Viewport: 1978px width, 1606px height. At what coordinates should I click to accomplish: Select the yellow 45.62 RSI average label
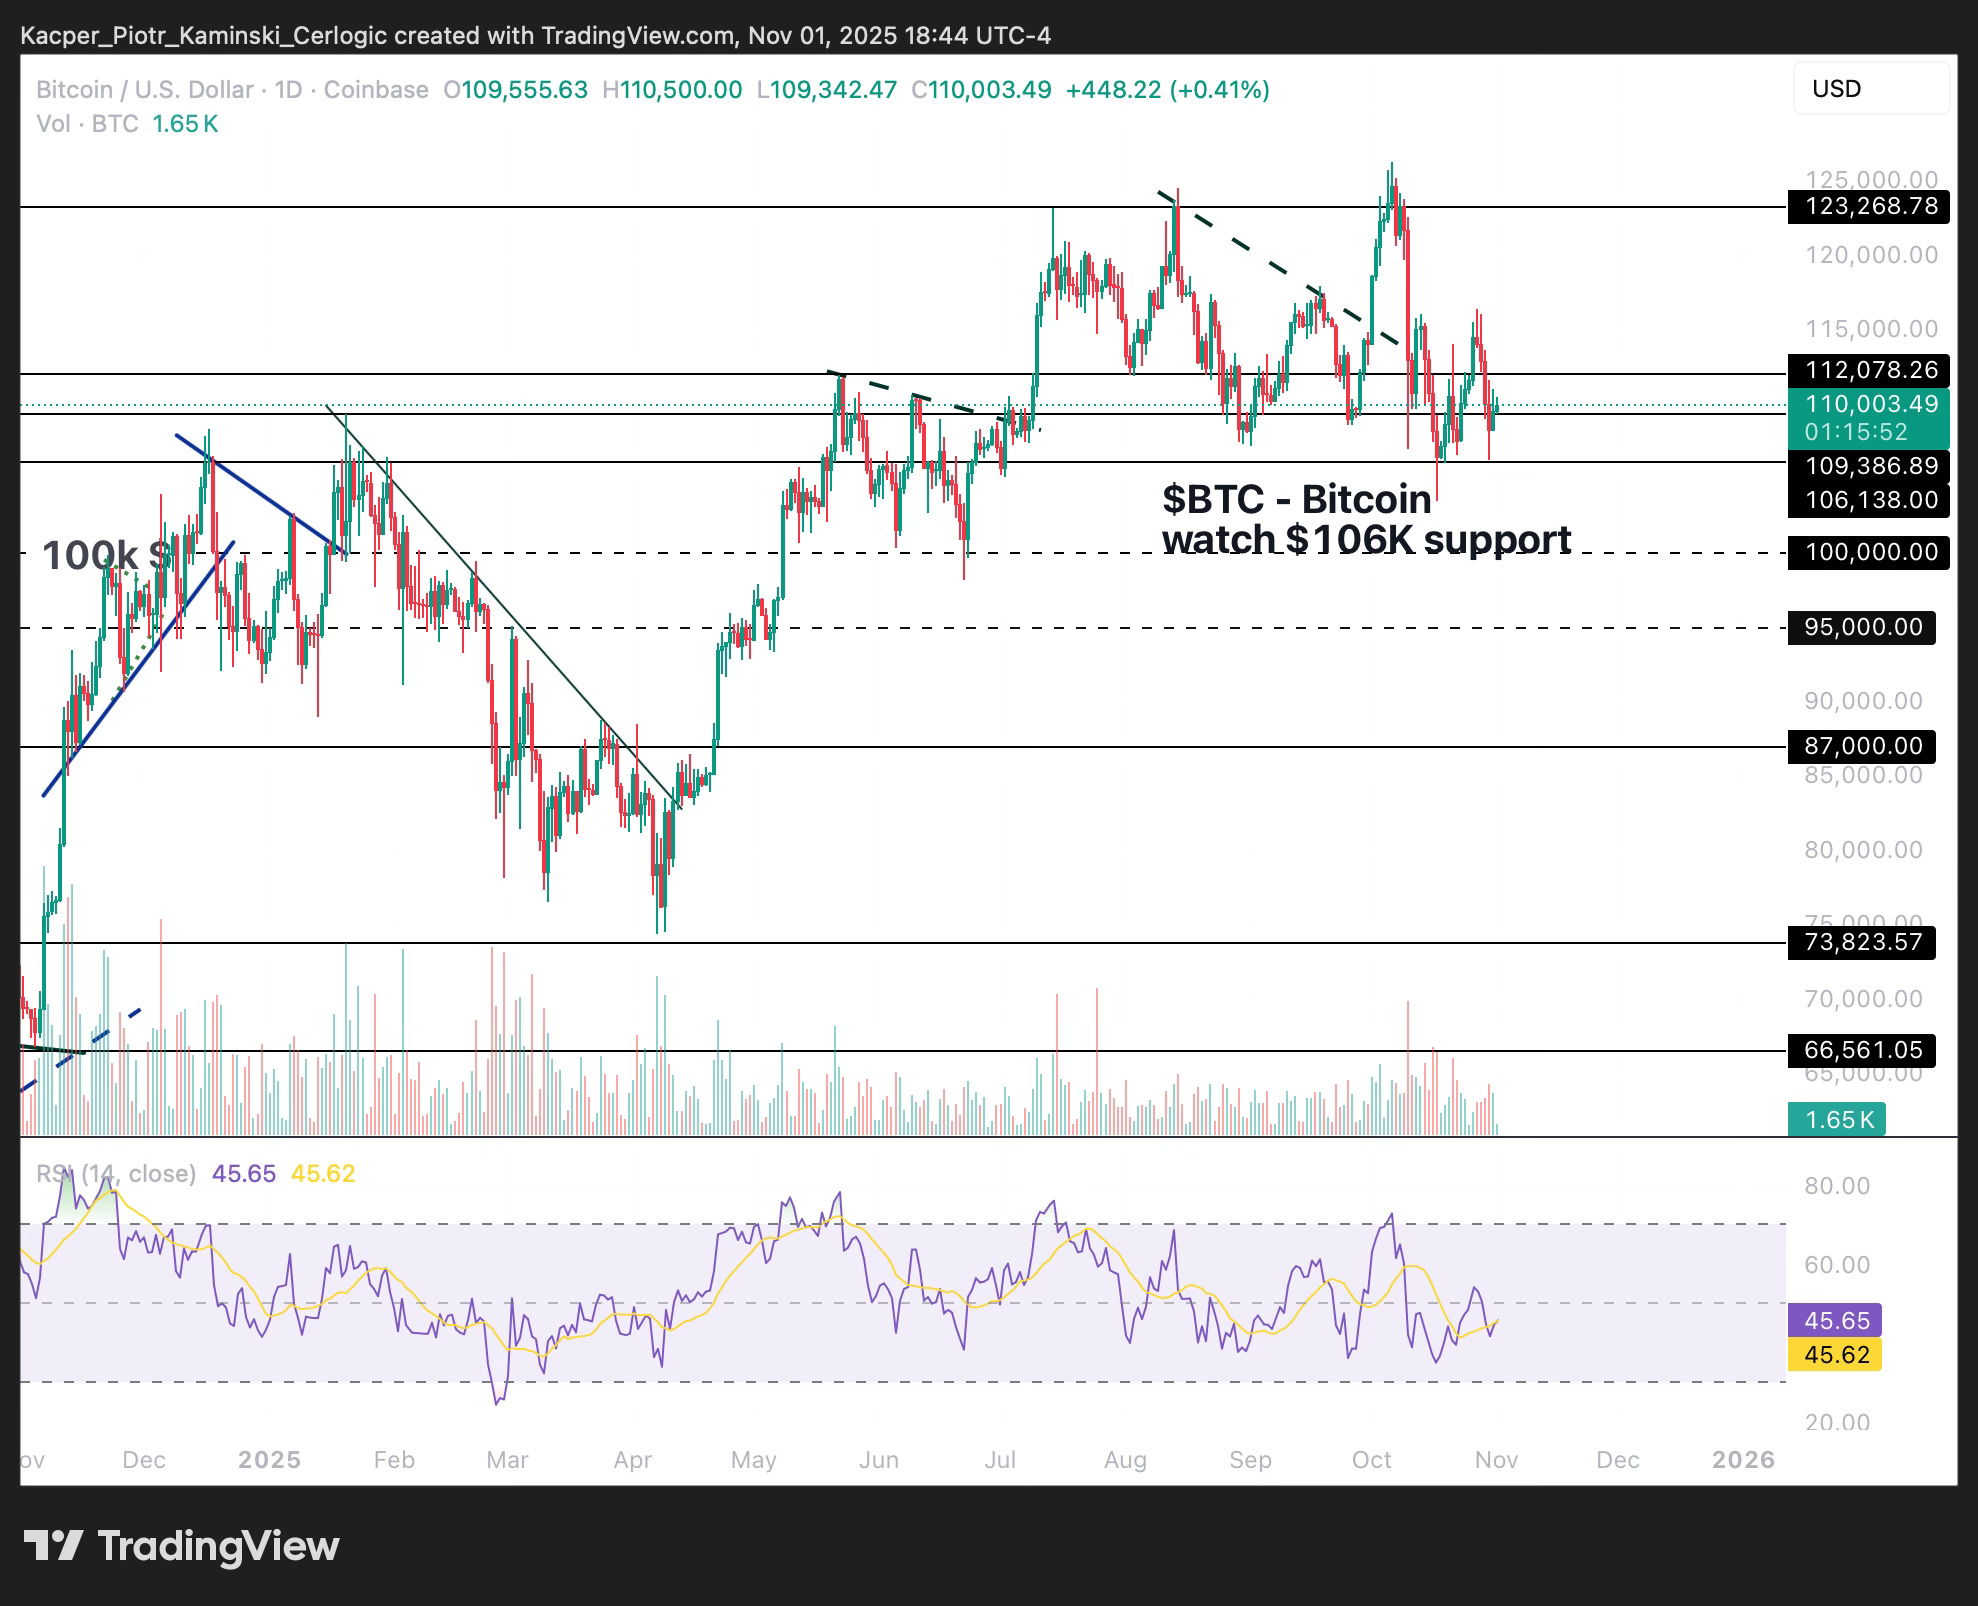point(1835,1355)
